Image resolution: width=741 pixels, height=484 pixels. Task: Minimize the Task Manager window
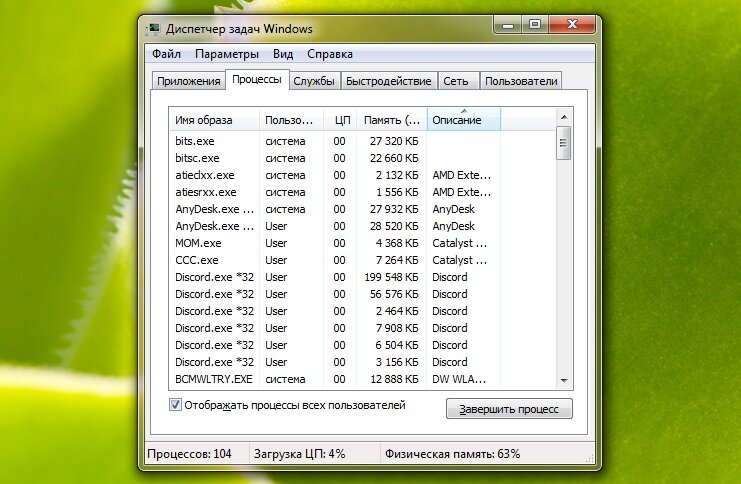pos(508,25)
